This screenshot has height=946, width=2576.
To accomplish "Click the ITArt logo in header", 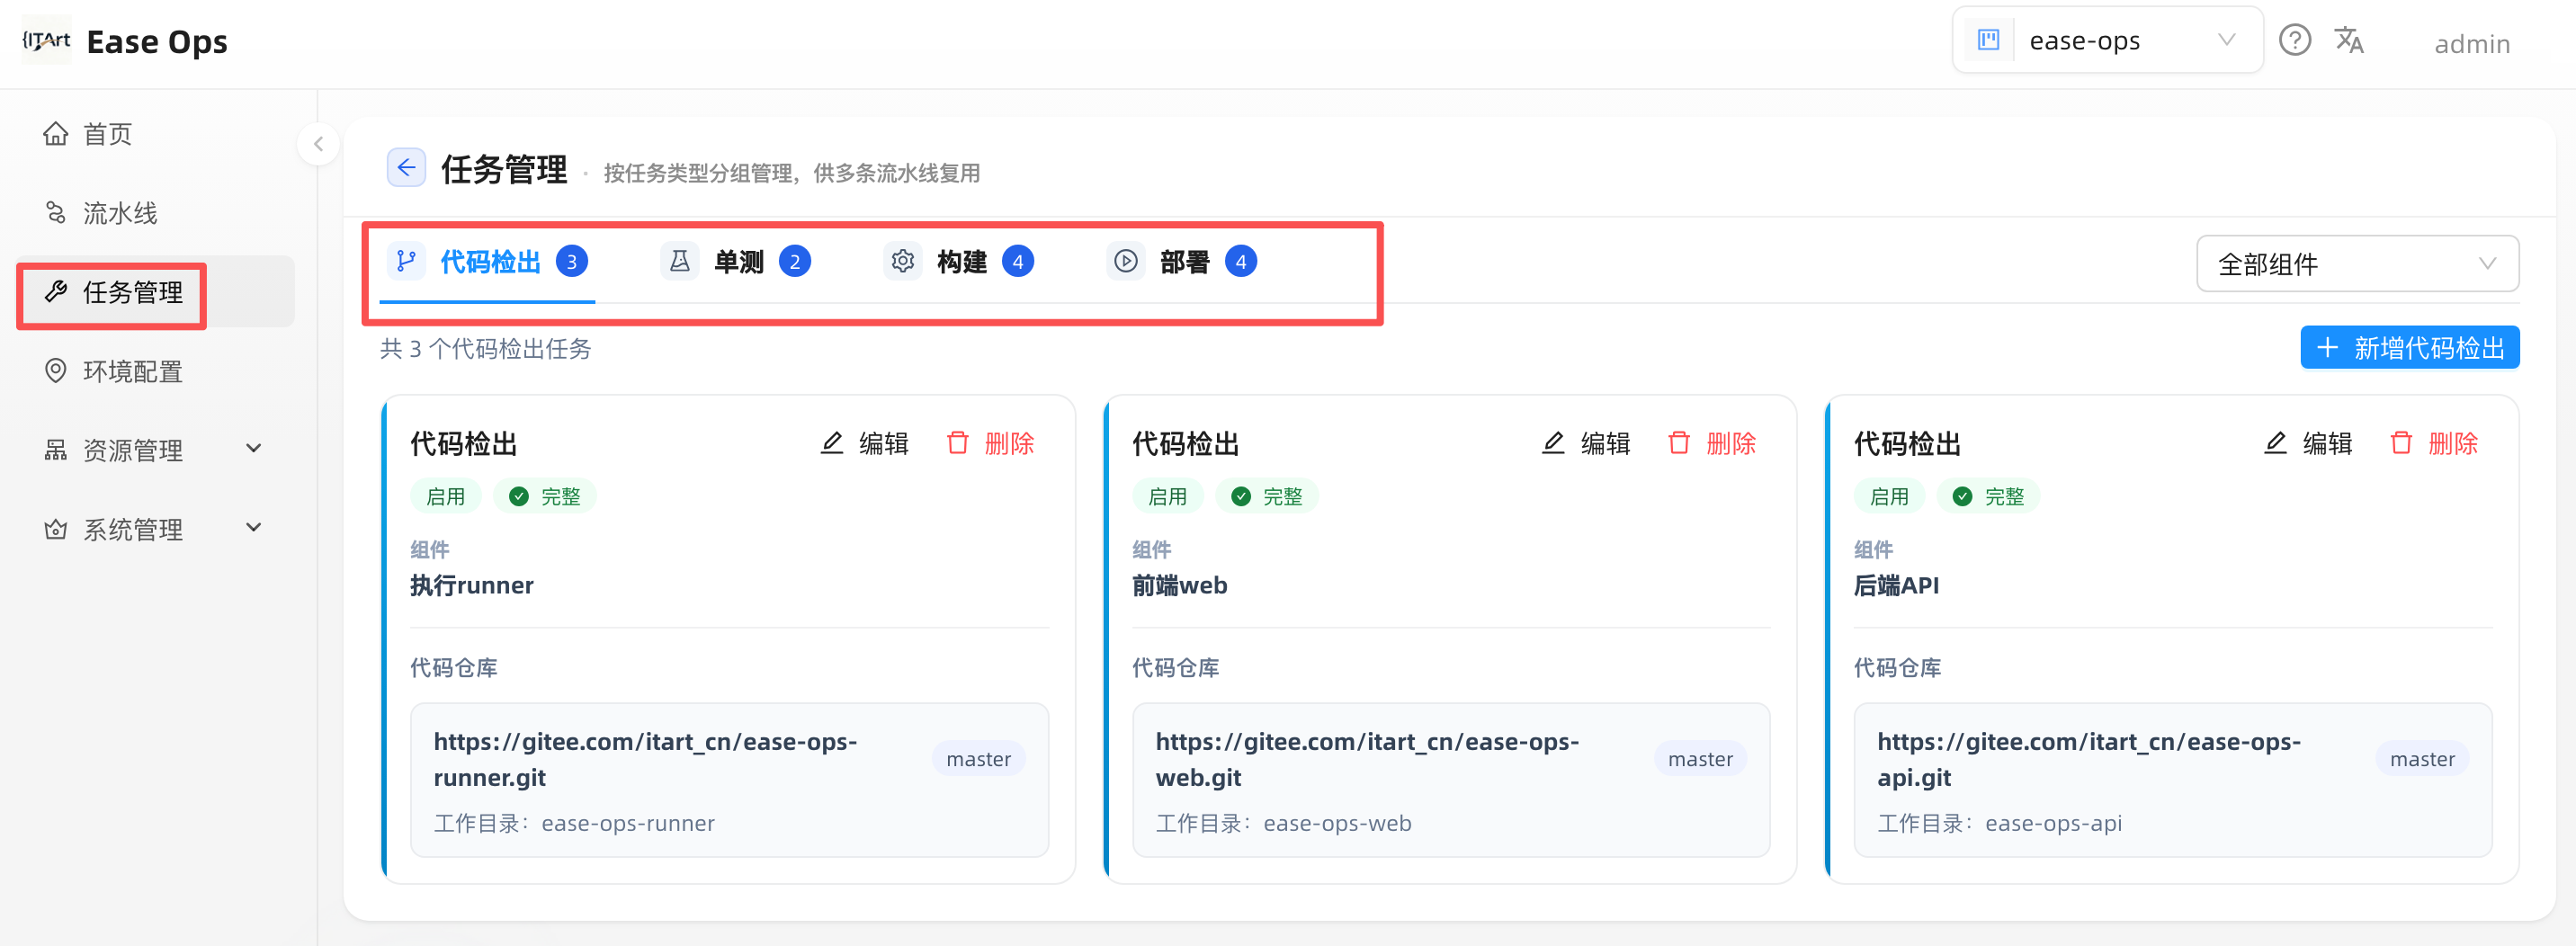I will [47, 41].
